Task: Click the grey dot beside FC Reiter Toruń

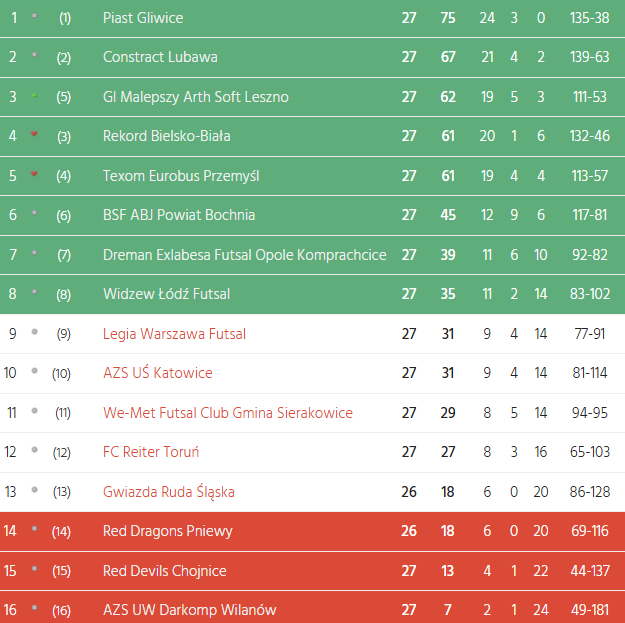Action: 35,450
